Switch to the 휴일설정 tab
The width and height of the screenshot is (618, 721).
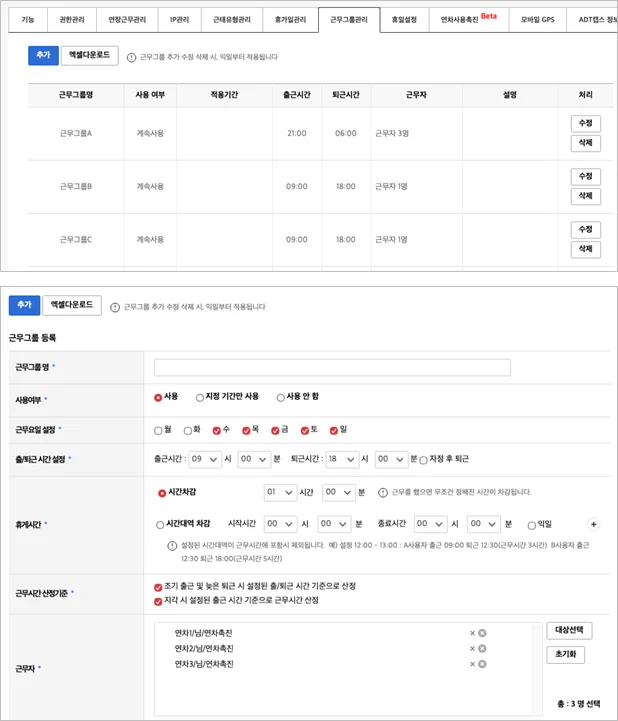coord(405,19)
